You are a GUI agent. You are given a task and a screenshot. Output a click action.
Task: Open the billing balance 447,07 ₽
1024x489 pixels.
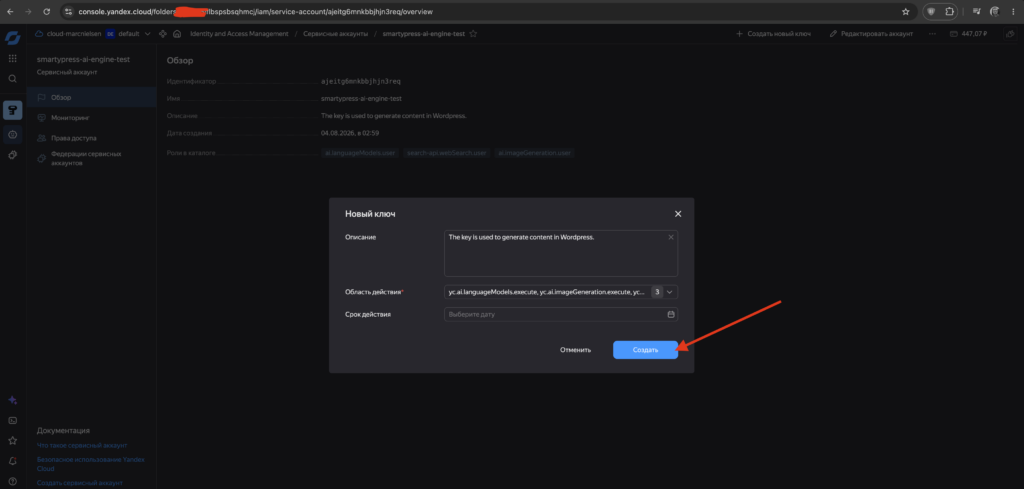968,33
